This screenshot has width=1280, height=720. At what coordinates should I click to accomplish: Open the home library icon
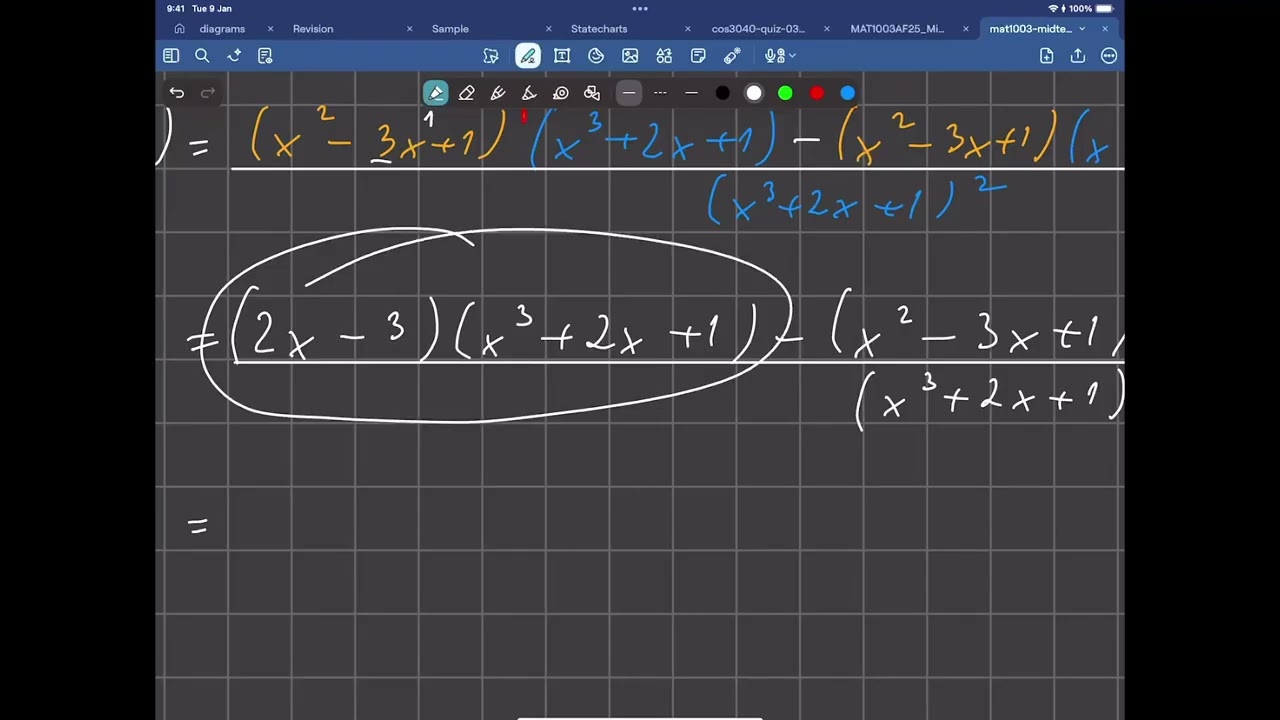coord(179,29)
